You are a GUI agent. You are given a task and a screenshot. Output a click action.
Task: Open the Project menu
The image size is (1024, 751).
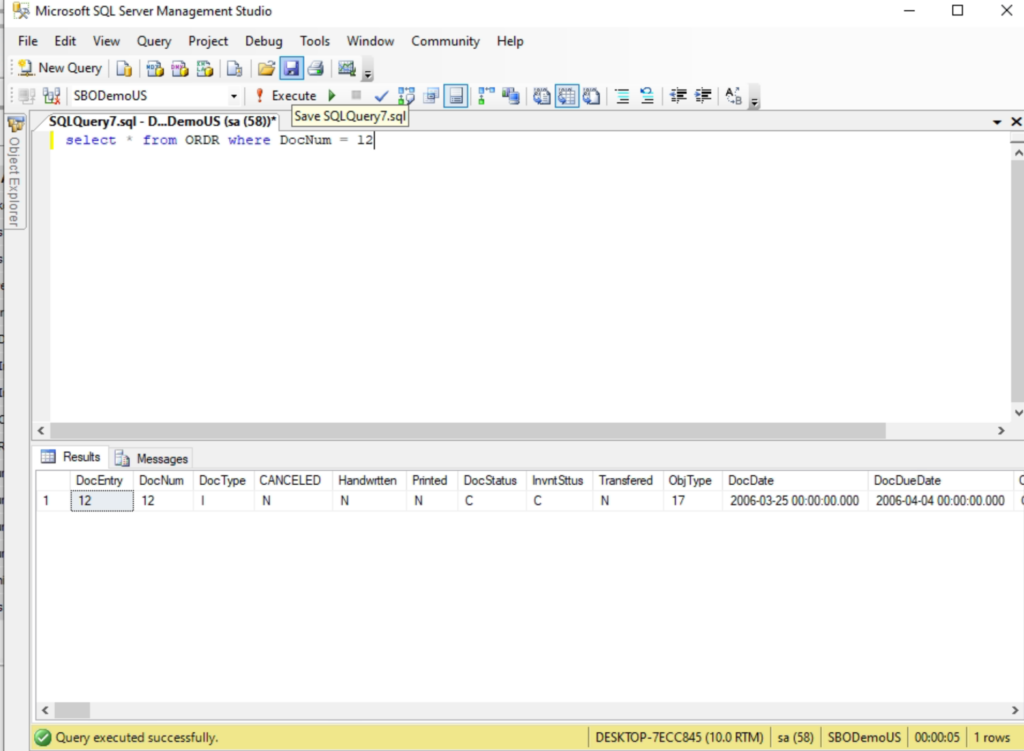click(208, 41)
